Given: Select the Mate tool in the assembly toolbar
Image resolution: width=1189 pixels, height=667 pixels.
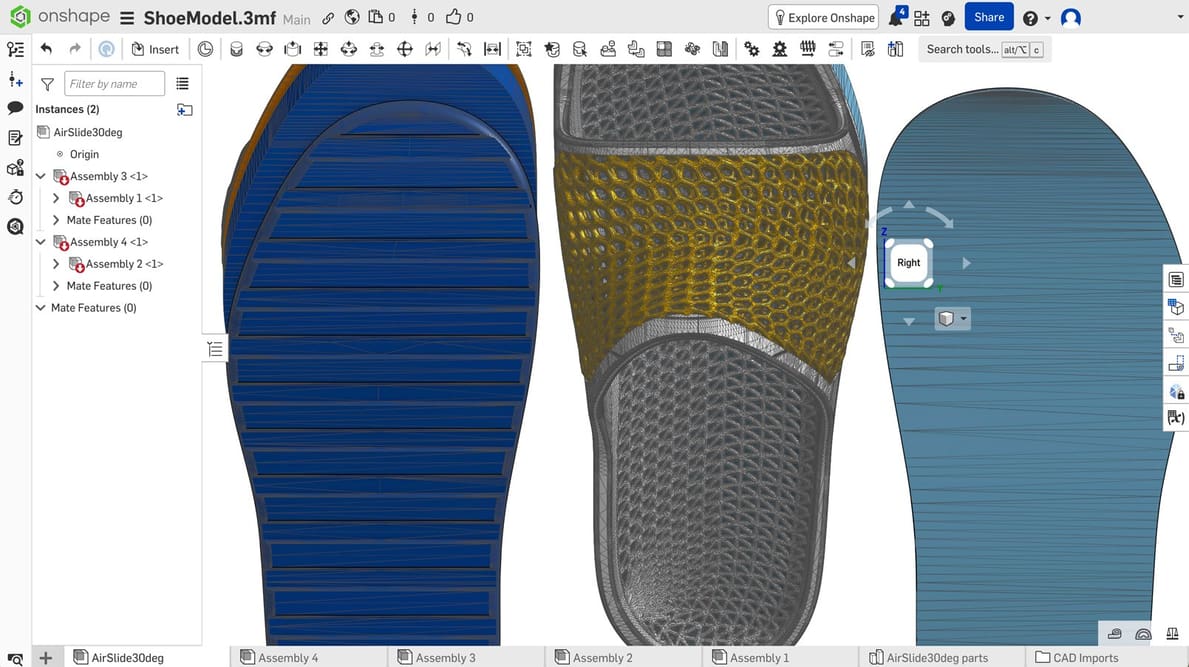Looking at the screenshot, I should [236, 48].
